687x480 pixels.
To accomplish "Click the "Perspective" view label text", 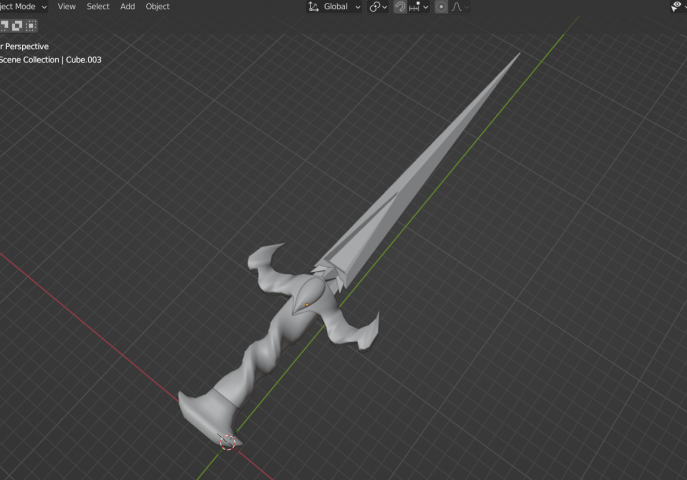I will pos(27,46).
